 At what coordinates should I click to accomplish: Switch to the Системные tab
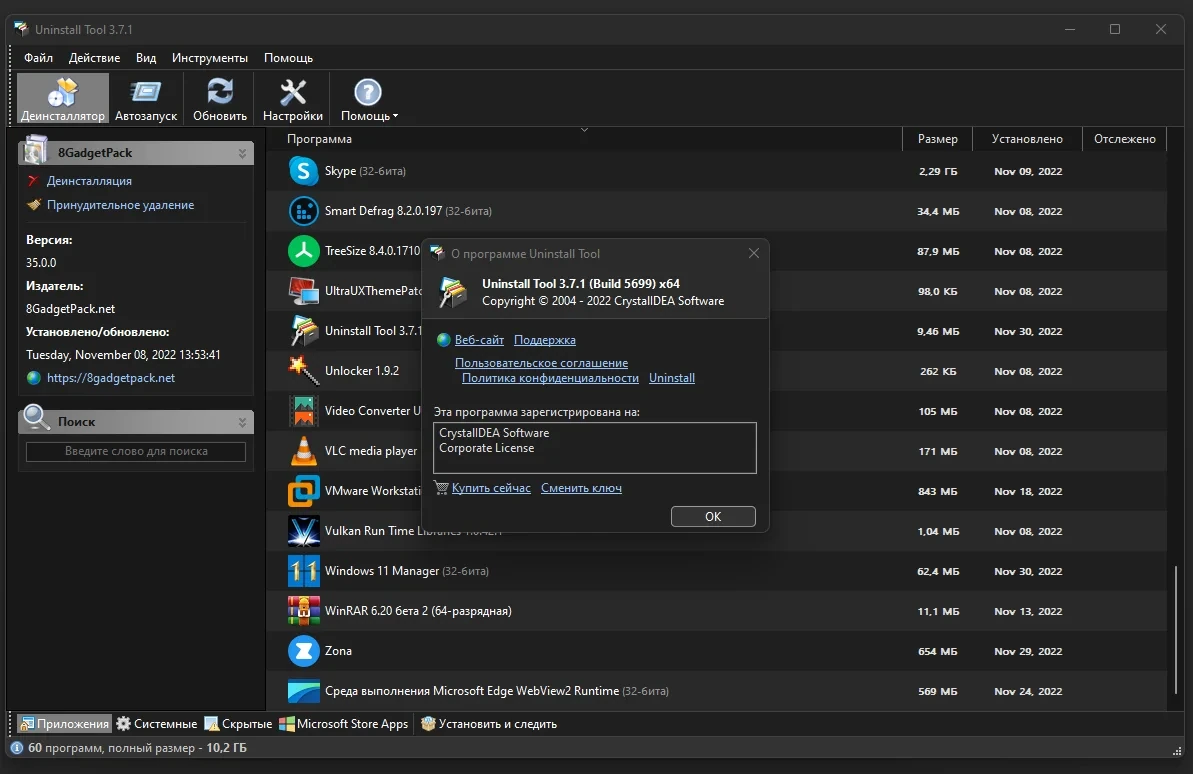[x=157, y=724]
